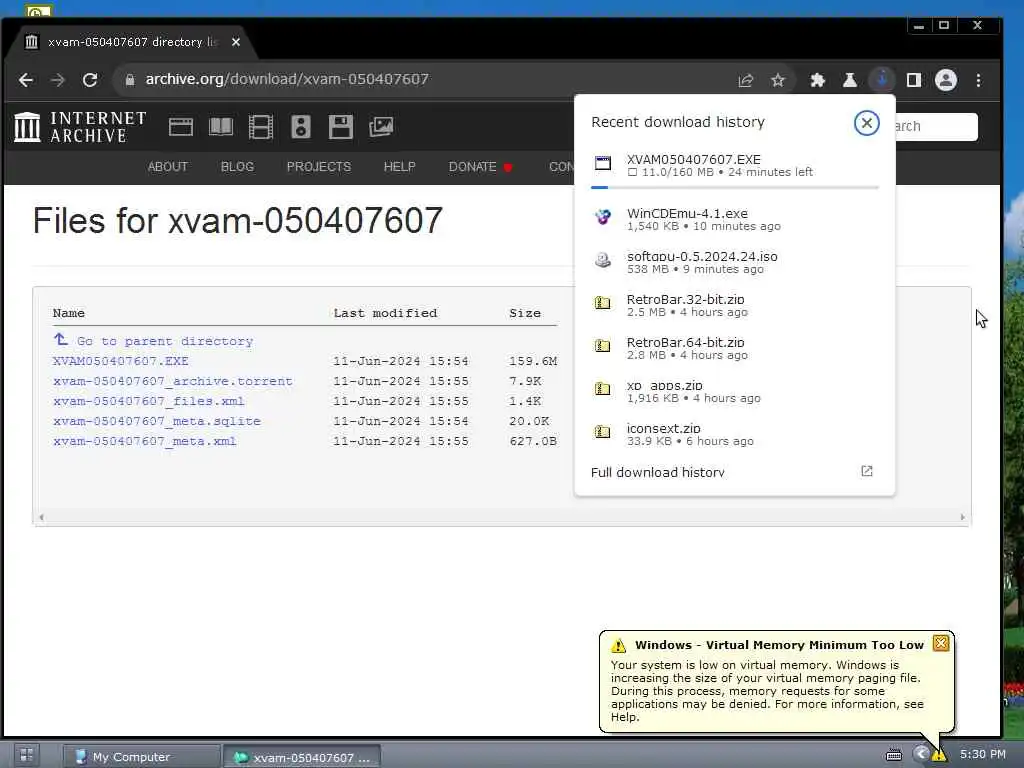1024x768 pixels.
Task: Open the Internet Archive Texts book icon
Action: 221,127
